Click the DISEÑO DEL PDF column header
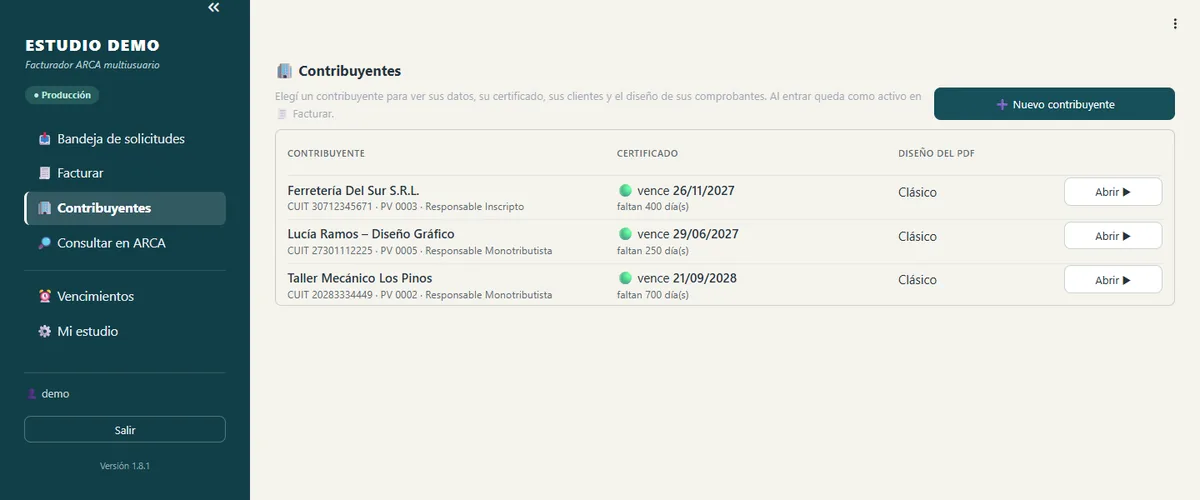The height and width of the screenshot is (500, 1200). tap(938, 153)
